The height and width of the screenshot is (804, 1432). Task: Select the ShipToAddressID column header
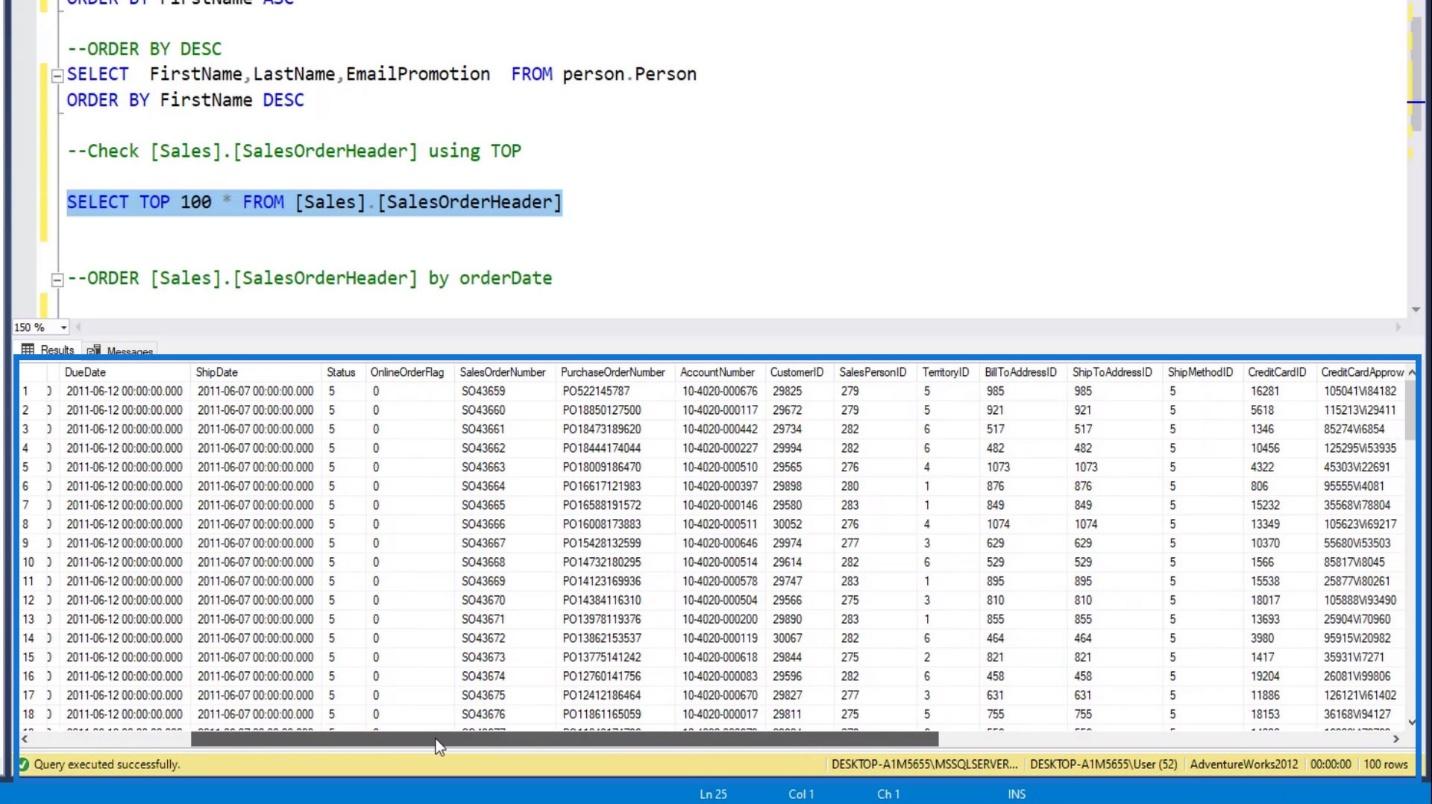pyautogui.click(x=1114, y=372)
